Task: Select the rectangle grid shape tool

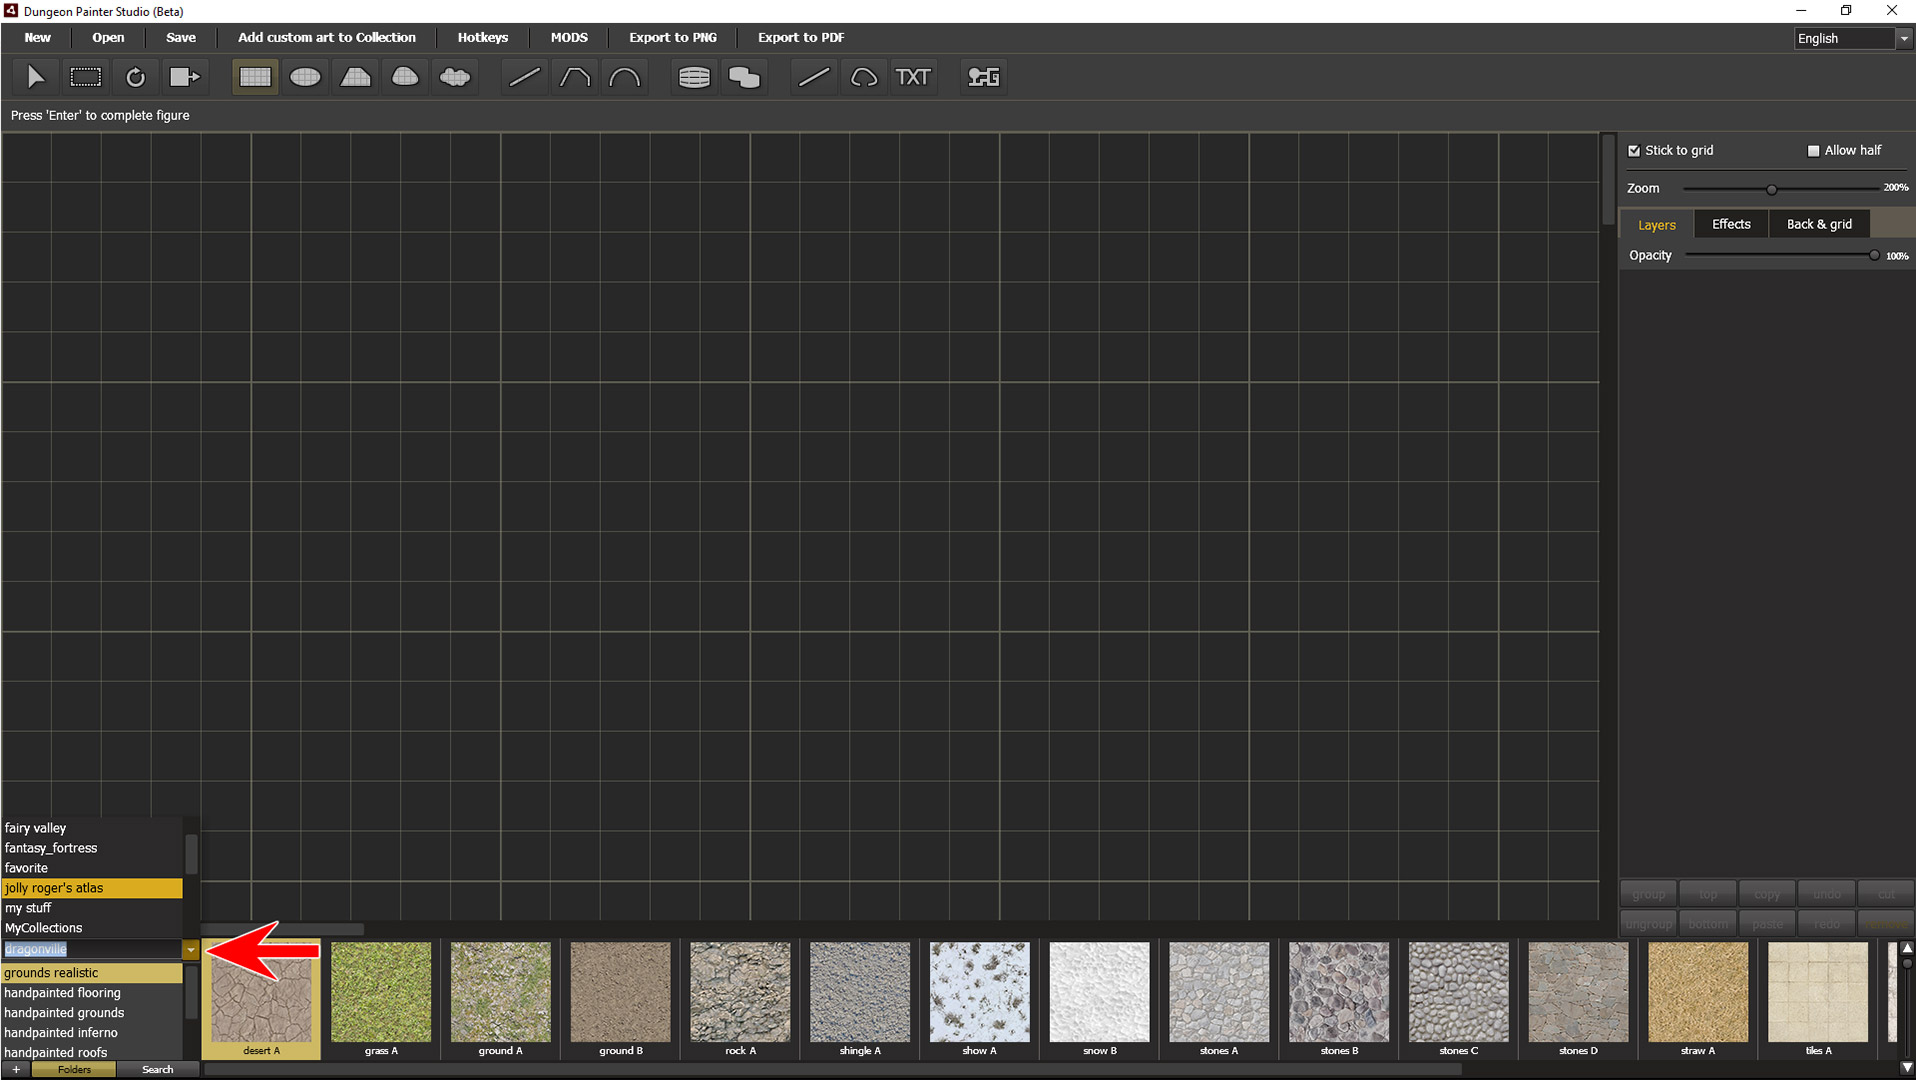Action: [255, 77]
